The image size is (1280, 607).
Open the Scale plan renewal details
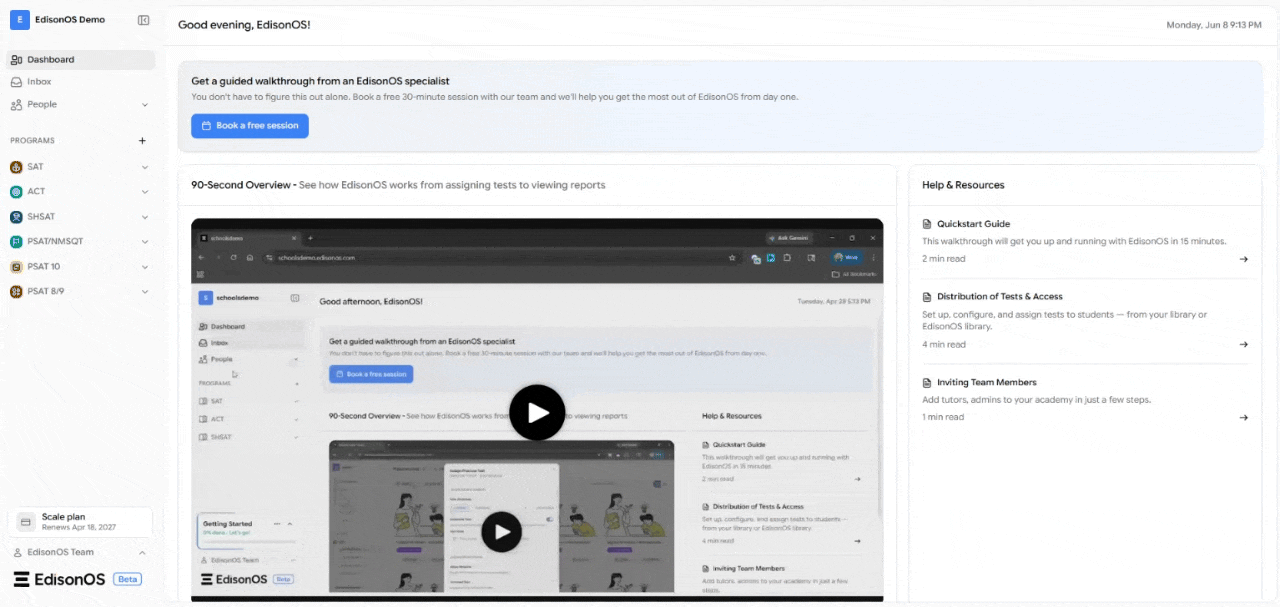(x=80, y=522)
